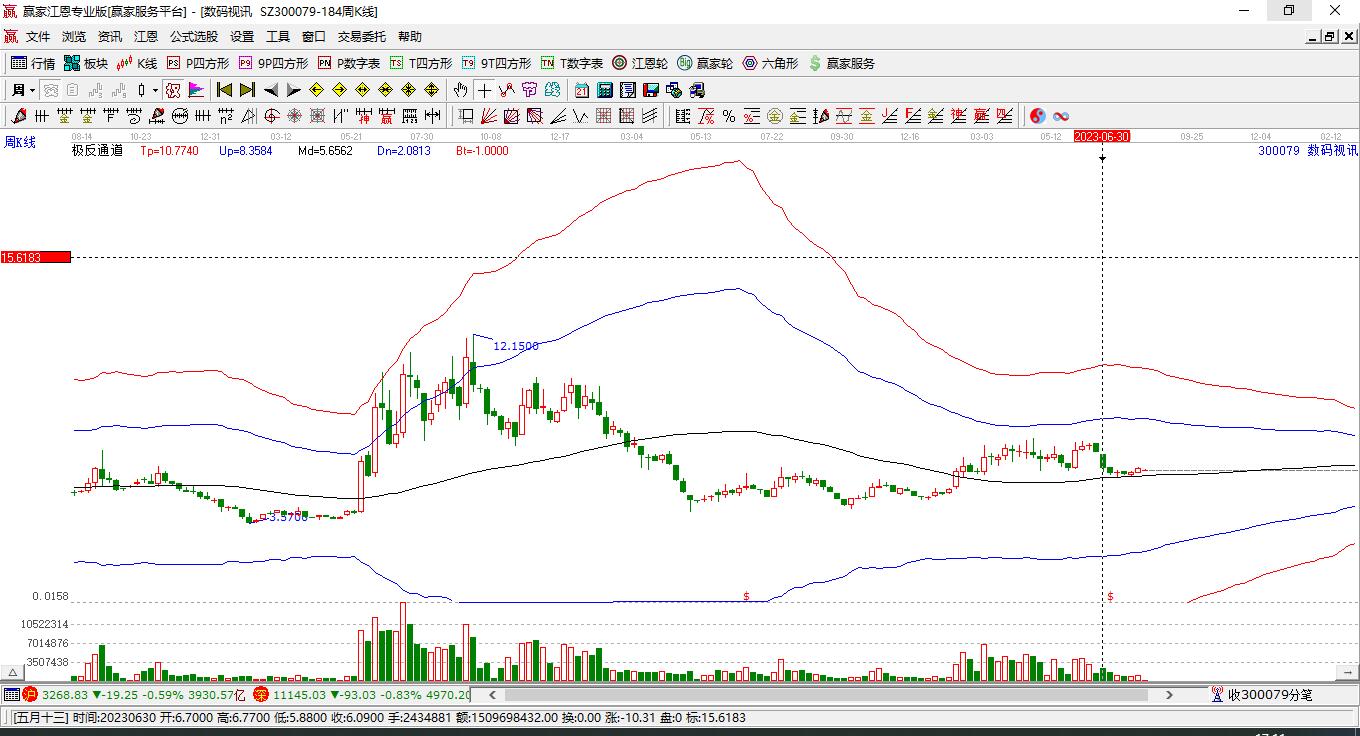The image size is (1360, 736).
Task: Click the 12.1500 high price label
Action: tap(516, 346)
